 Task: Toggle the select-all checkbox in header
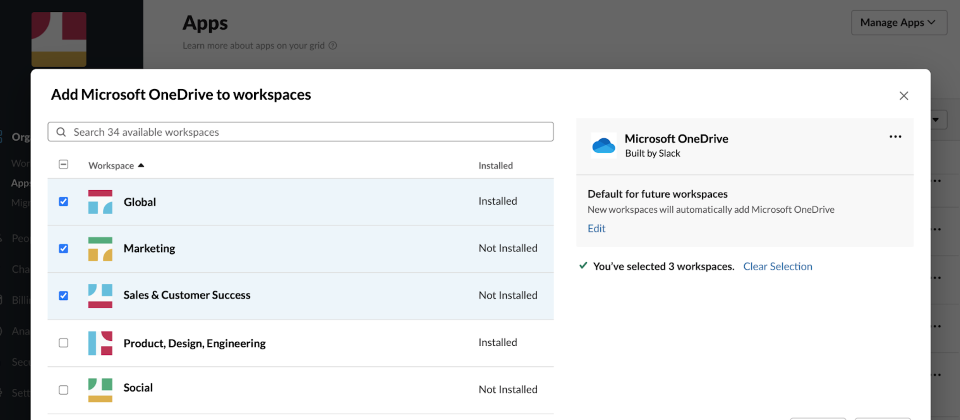click(x=64, y=165)
